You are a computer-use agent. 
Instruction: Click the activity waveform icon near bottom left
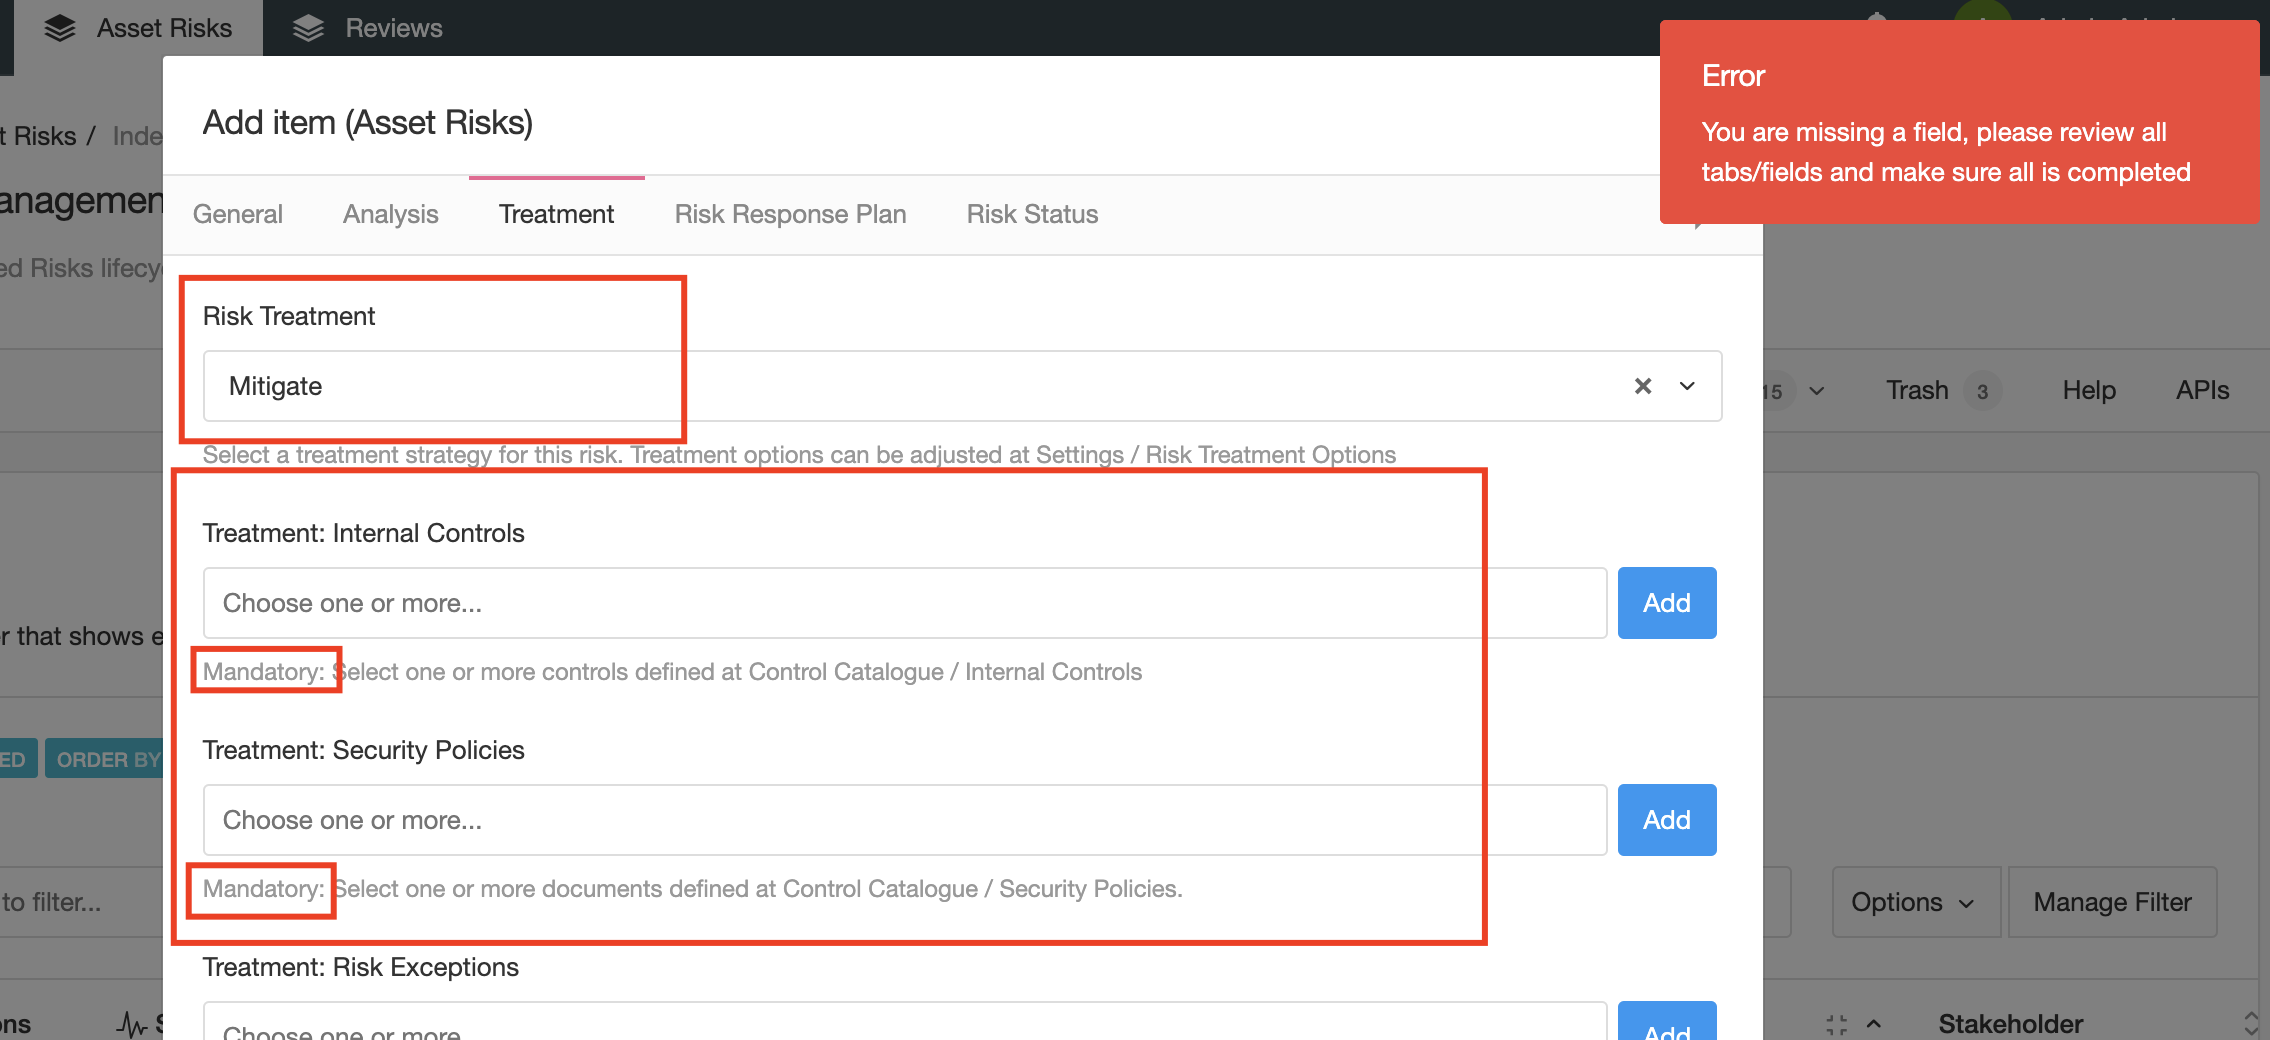(129, 1024)
